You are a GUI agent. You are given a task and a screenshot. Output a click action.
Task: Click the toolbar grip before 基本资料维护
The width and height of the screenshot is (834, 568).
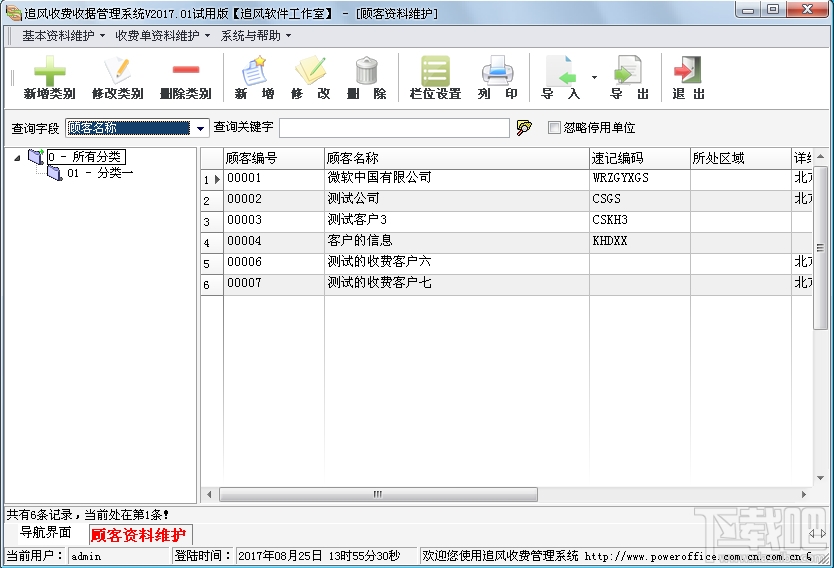(10, 36)
